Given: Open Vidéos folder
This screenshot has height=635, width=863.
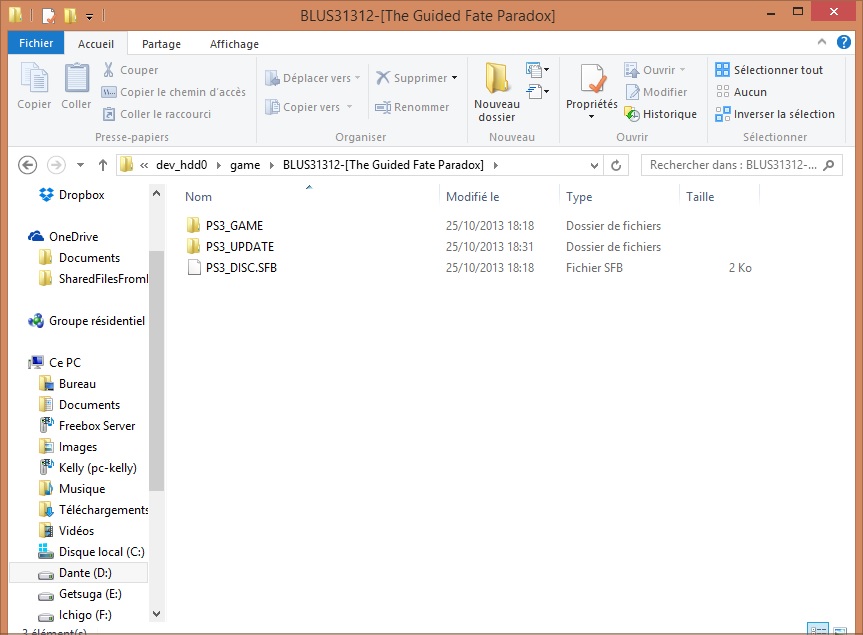Looking at the screenshot, I should pos(67,530).
